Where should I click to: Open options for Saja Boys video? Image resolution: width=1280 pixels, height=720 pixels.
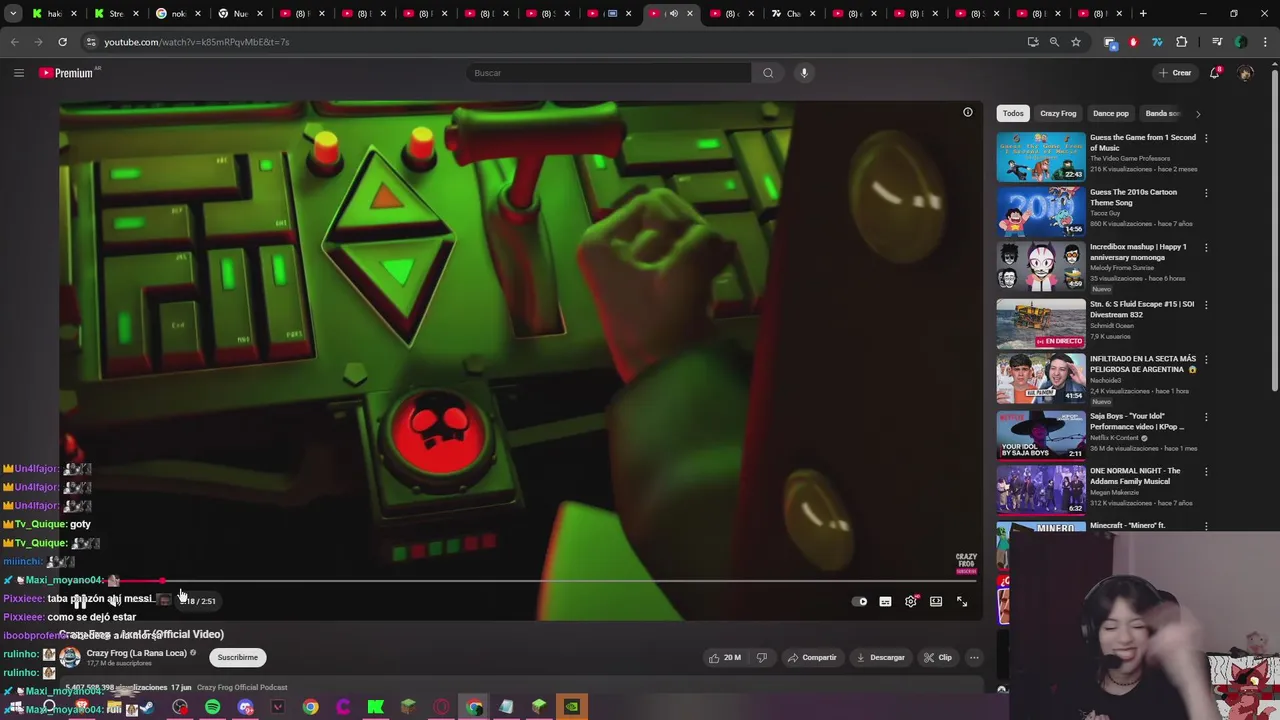coord(1206,417)
